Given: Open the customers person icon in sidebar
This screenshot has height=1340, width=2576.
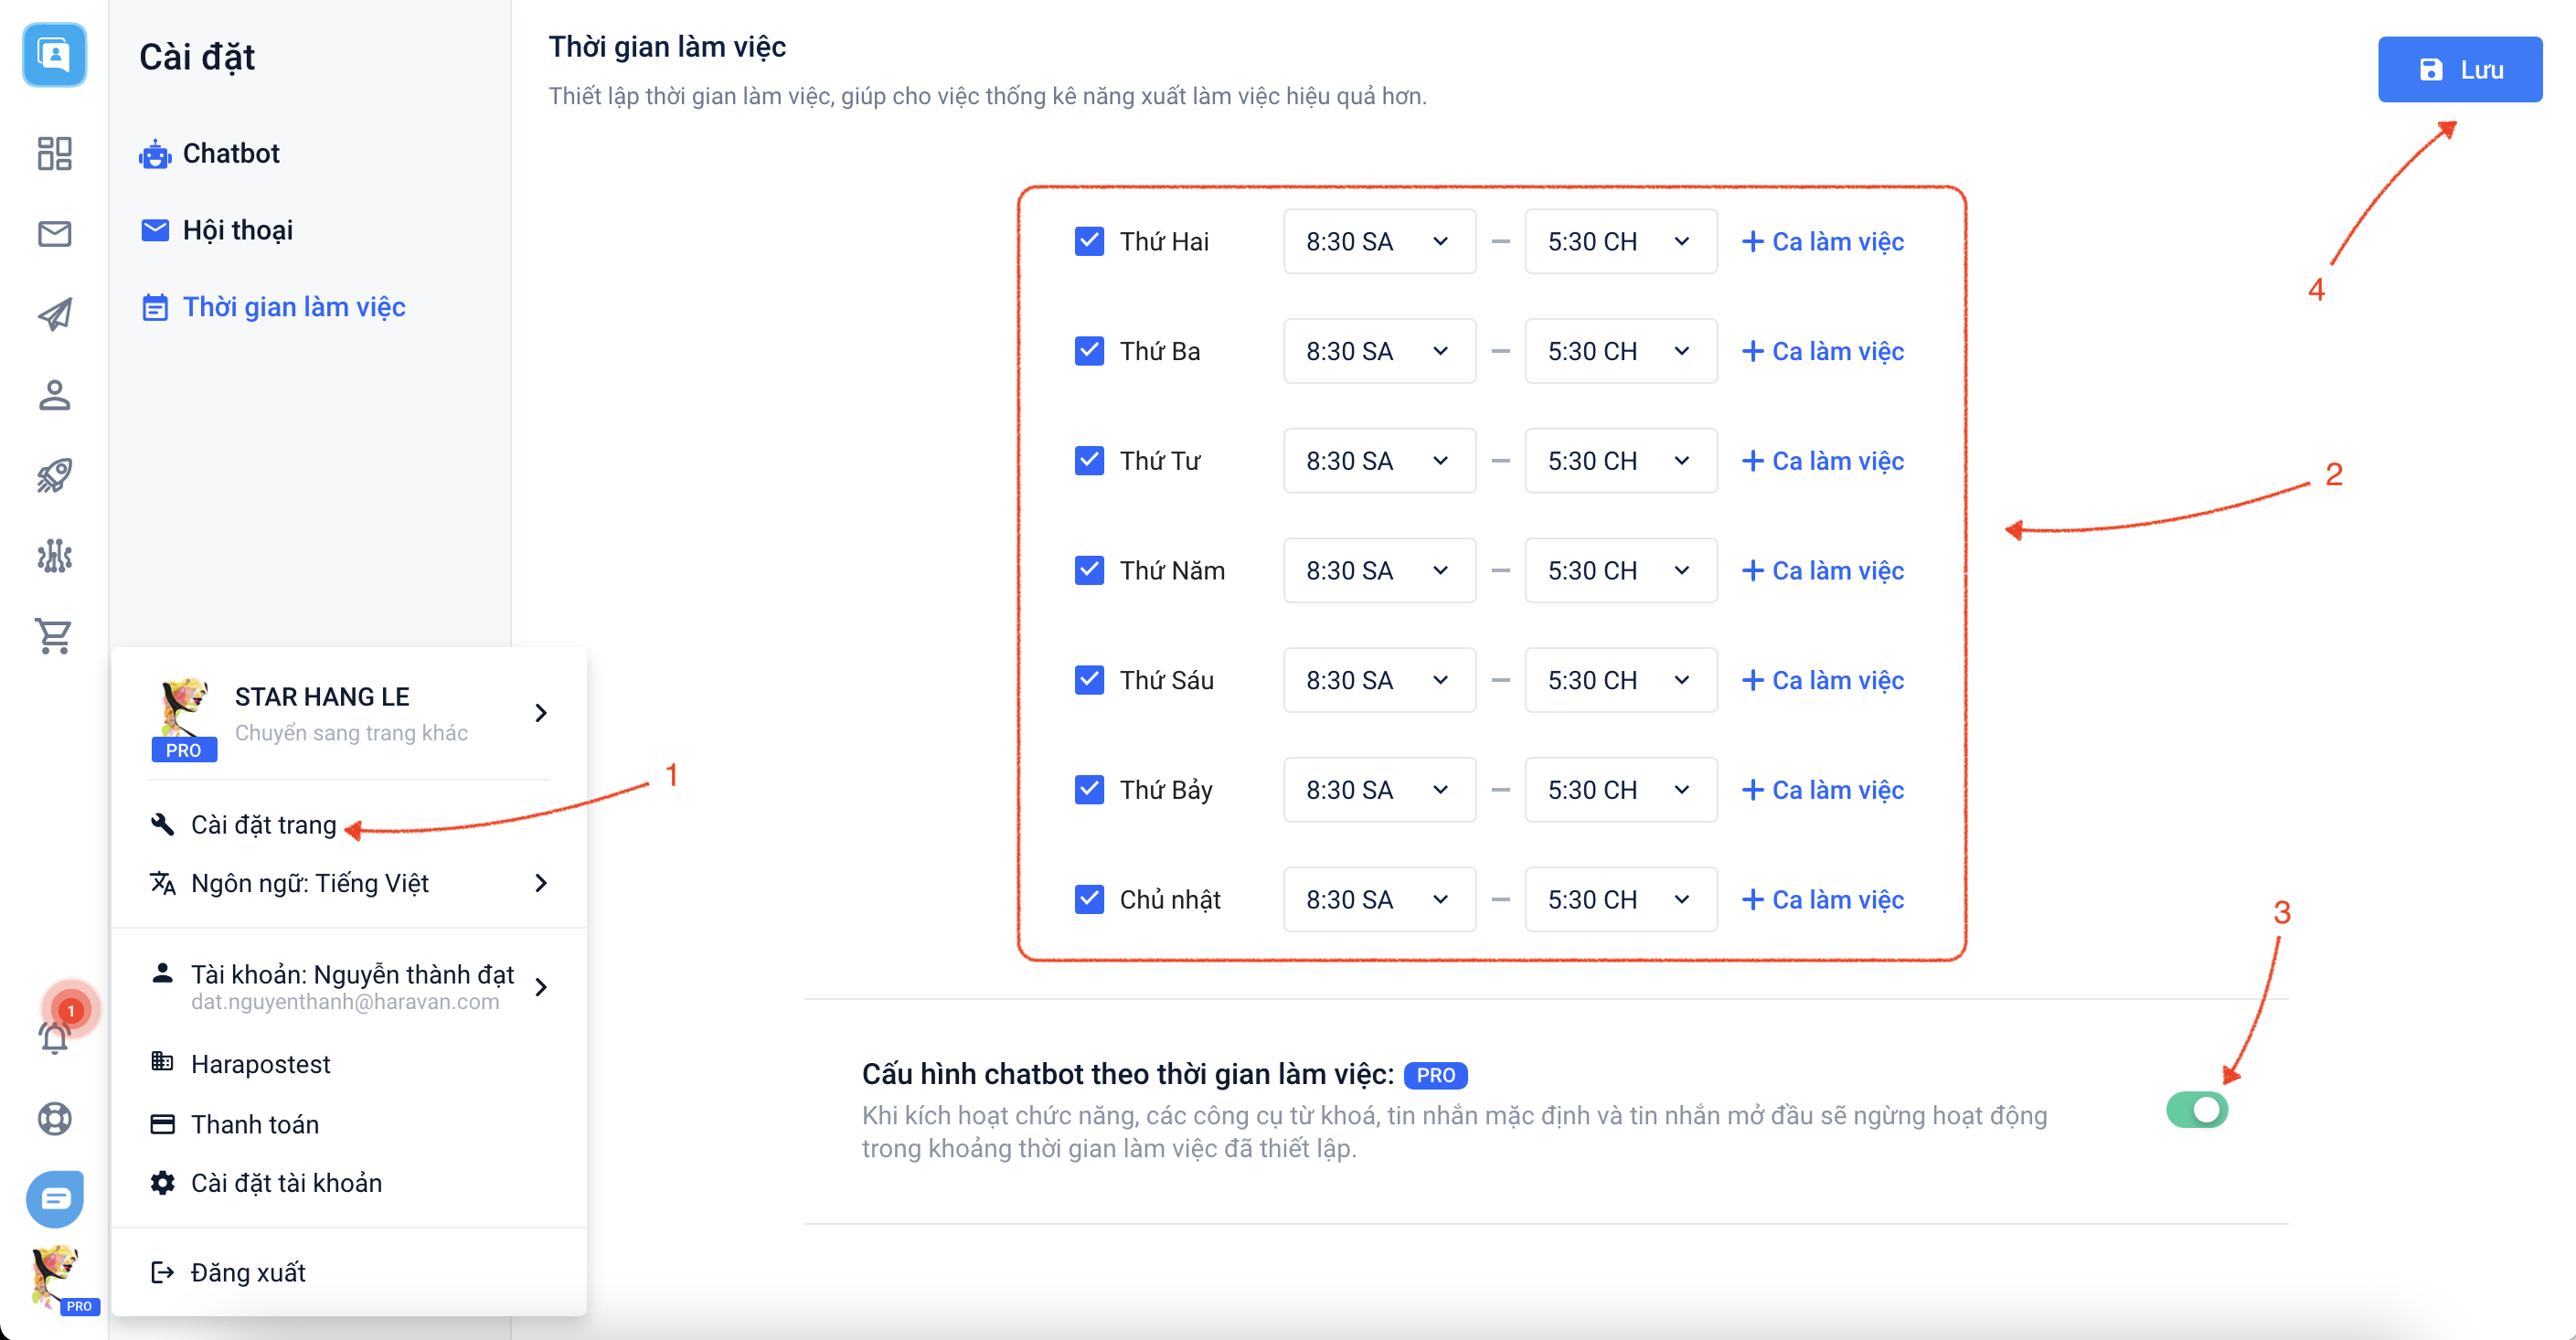Looking at the screenshot, I should point(54,395).
